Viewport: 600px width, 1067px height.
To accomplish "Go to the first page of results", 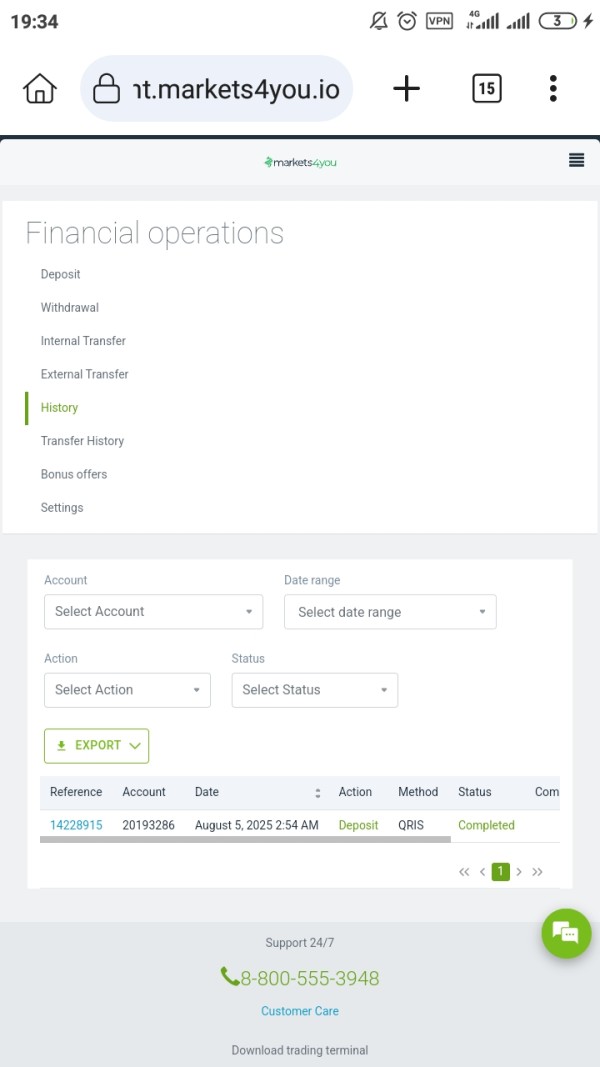I will pos(464,872).
